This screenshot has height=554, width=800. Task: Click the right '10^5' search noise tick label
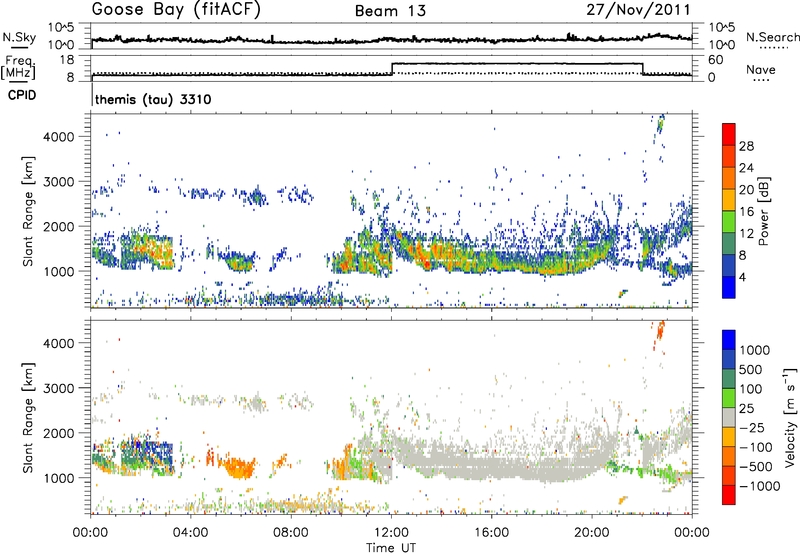[x=722, y=28]
